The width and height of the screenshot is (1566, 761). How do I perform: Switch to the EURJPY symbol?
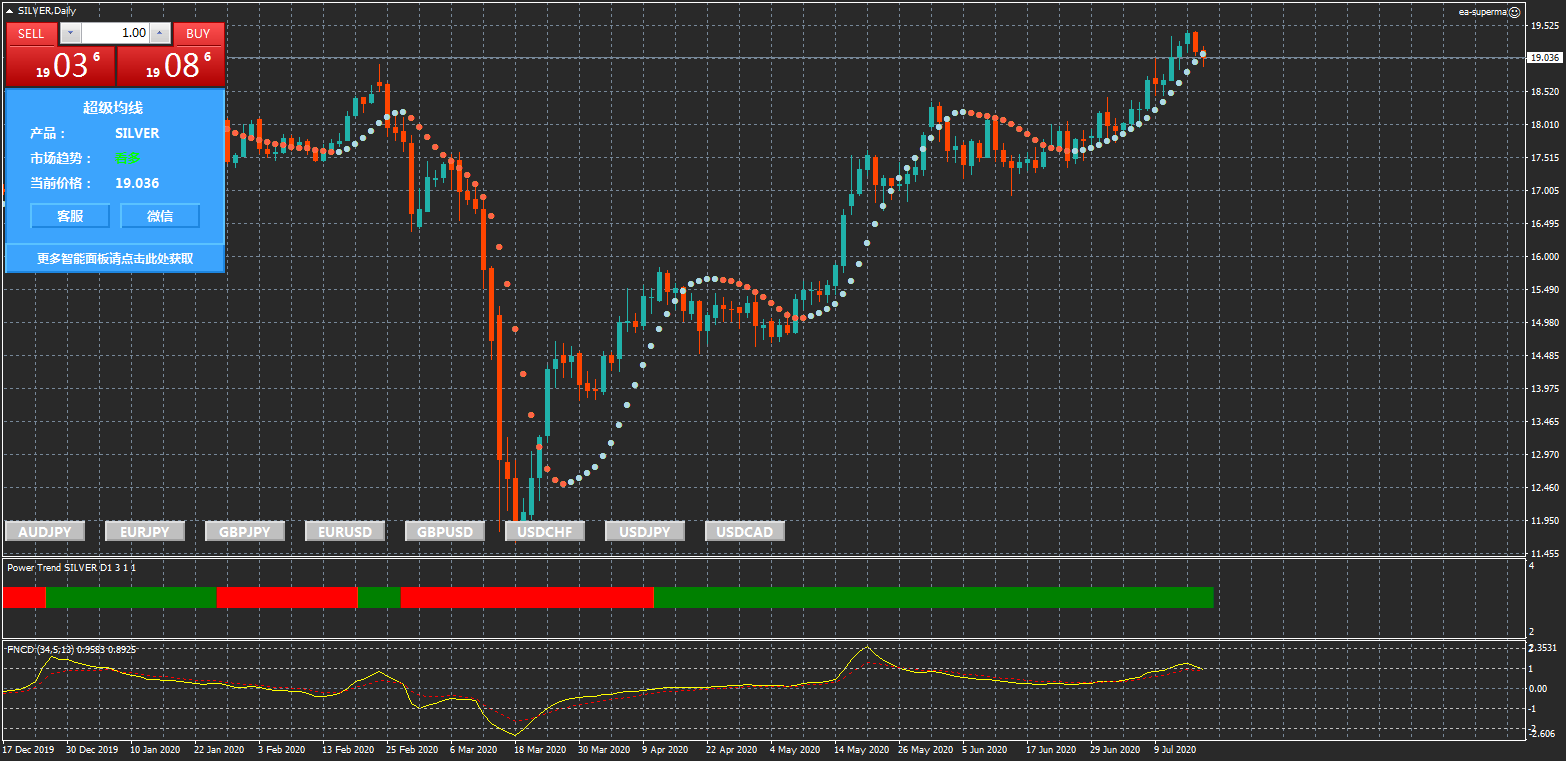145,532
